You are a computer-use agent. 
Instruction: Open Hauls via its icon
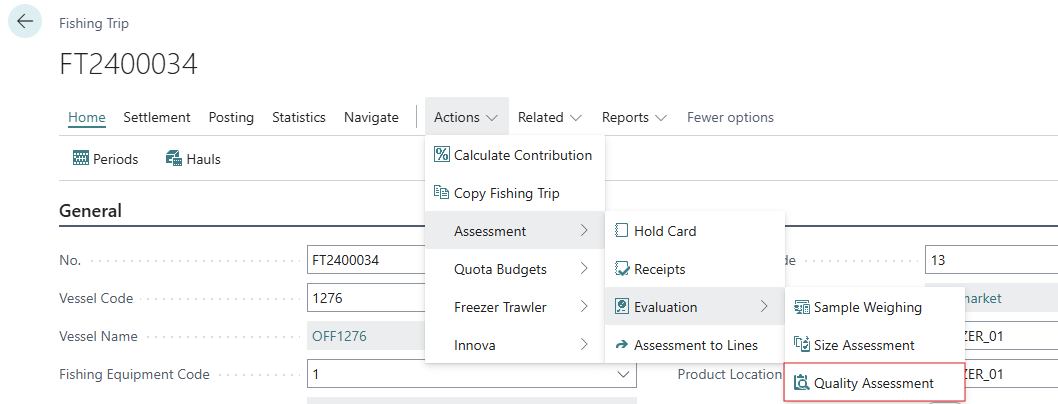click(x=173, y=158)
